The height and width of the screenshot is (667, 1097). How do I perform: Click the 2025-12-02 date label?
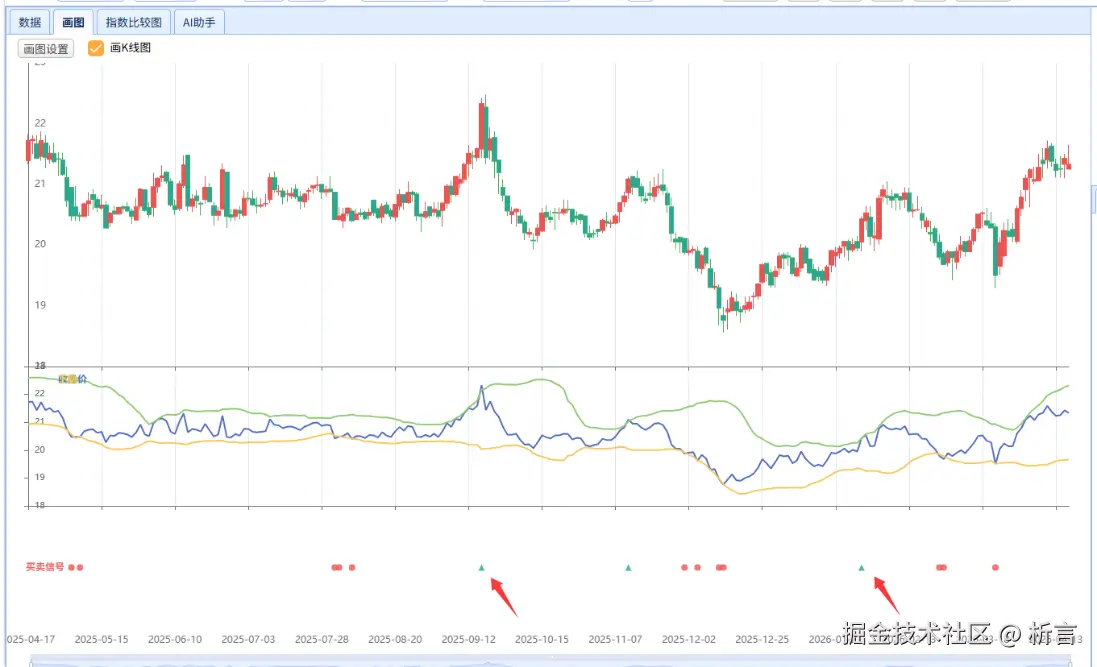(688, 639)
